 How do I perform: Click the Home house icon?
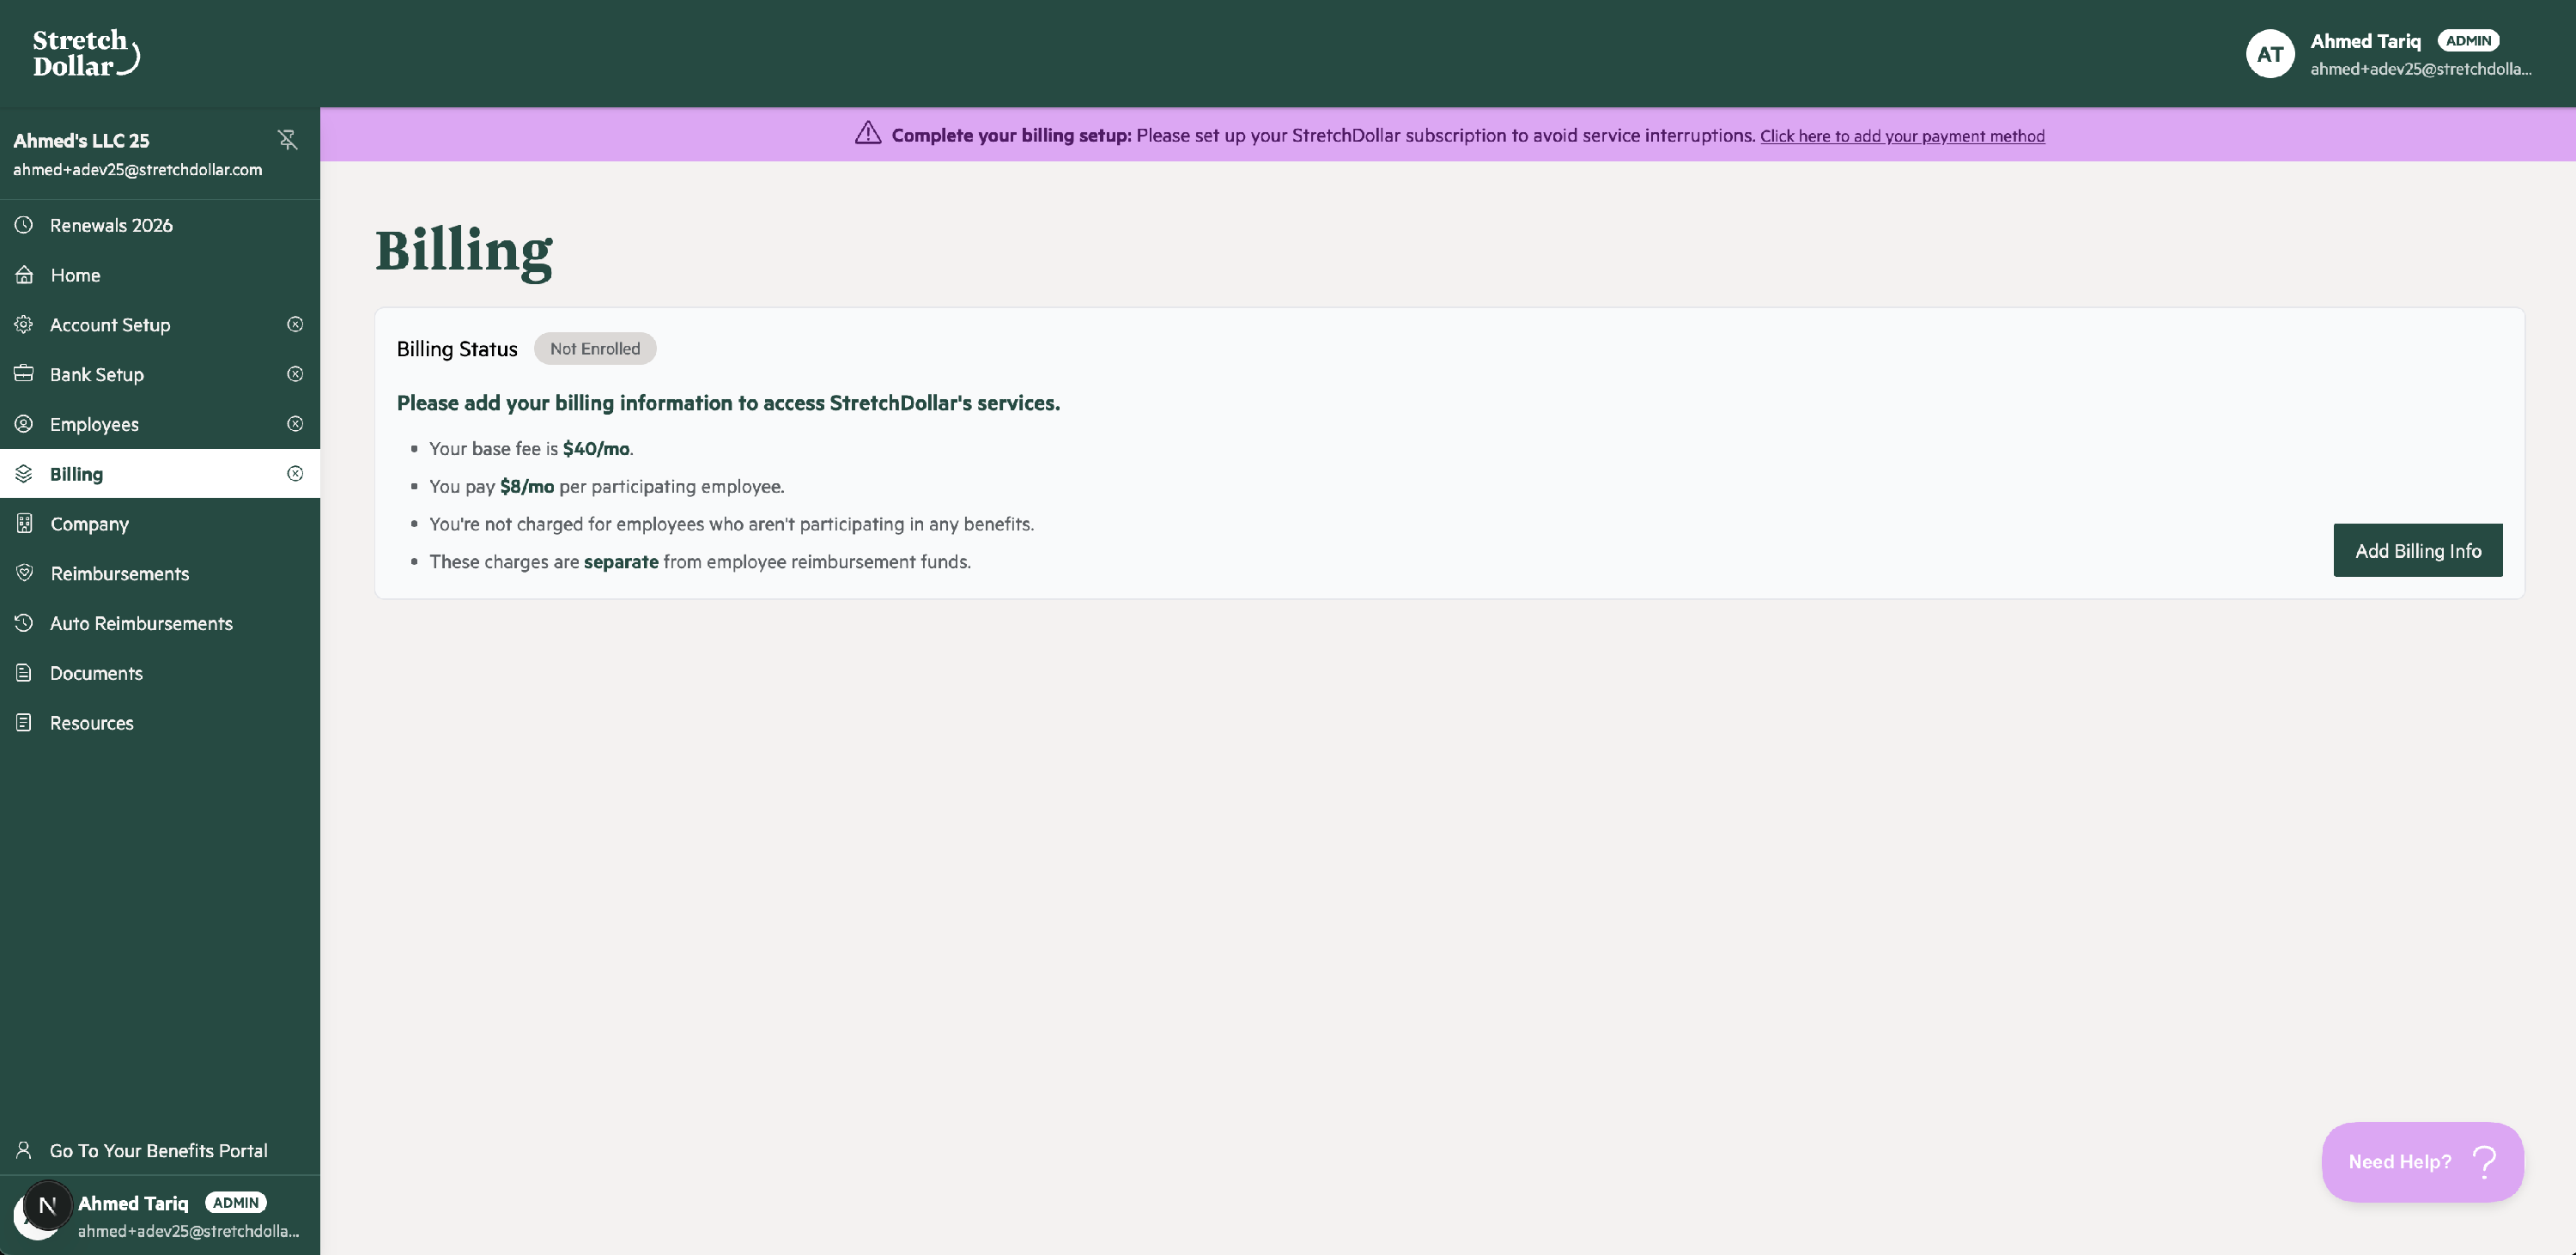(x=24, y=275)
